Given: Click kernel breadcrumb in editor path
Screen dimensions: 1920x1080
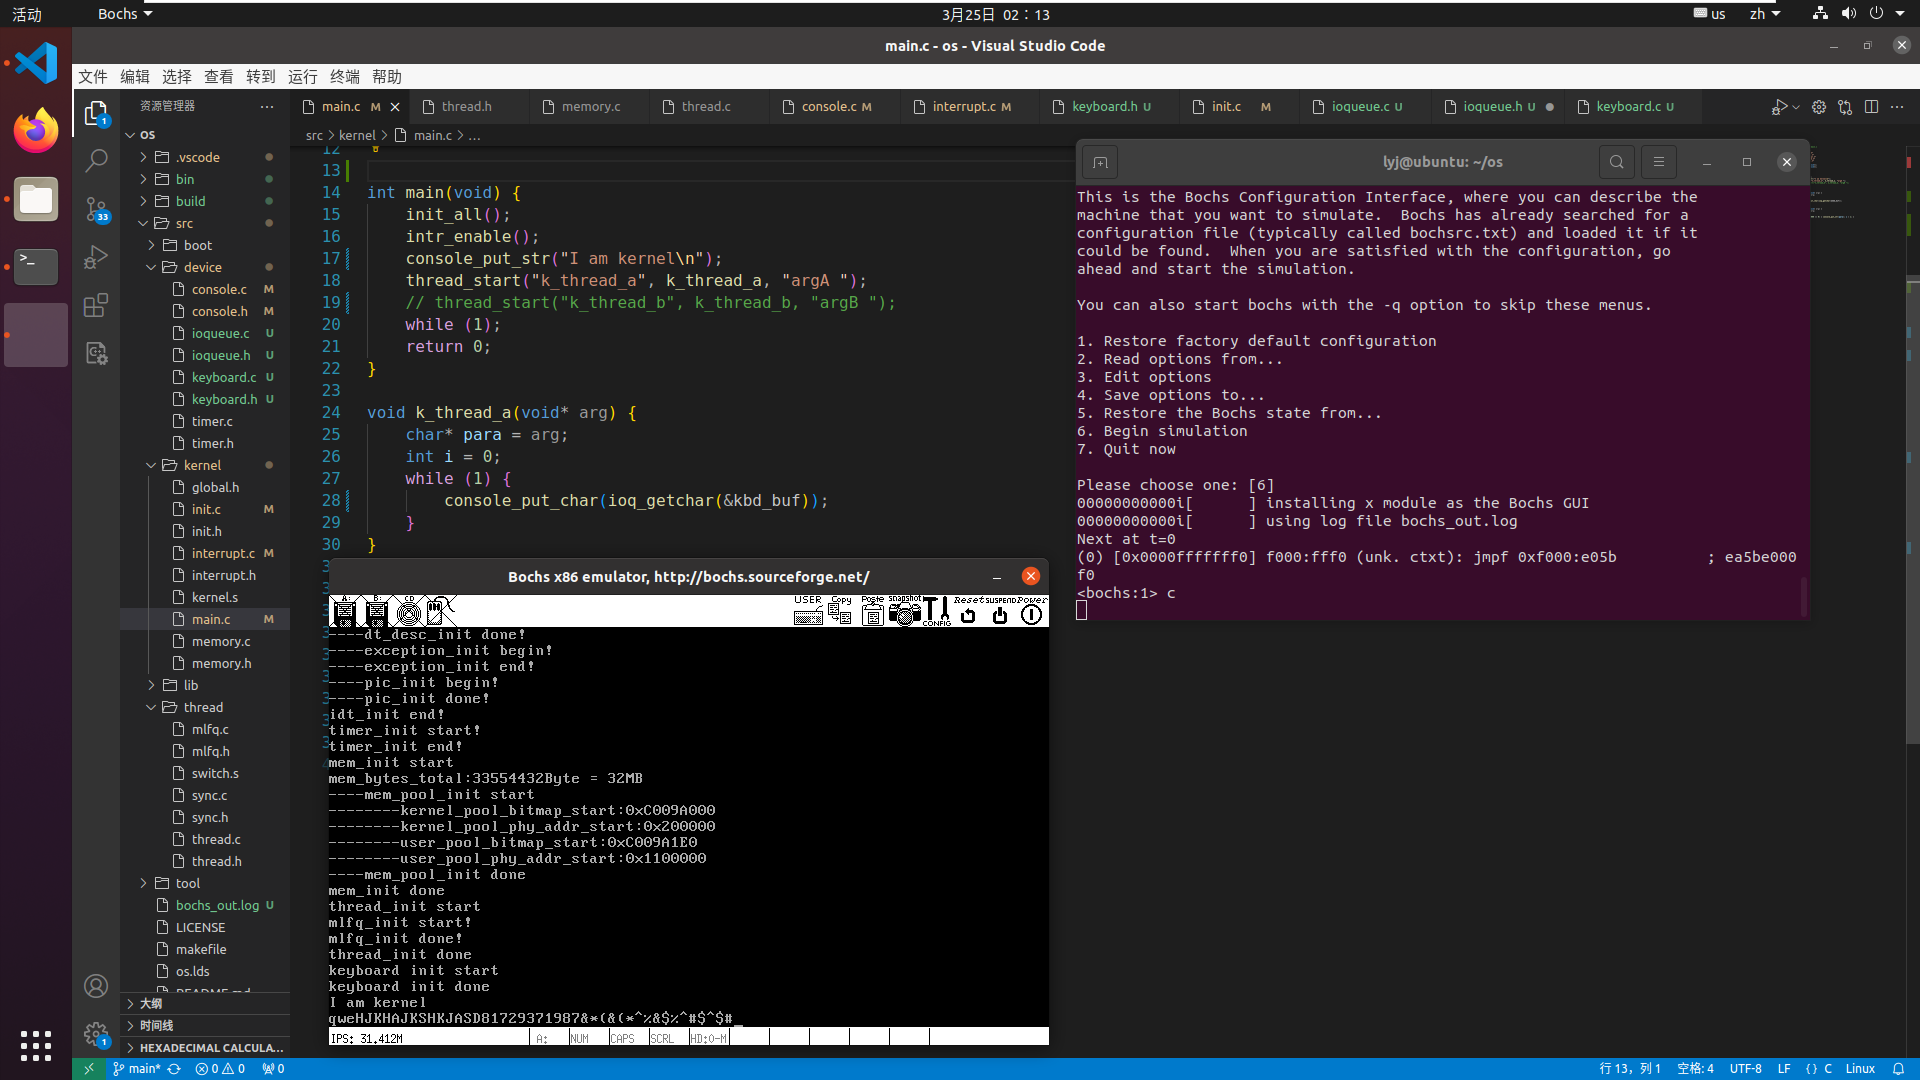Looking at the screenshot, I should tap(357, 135).
